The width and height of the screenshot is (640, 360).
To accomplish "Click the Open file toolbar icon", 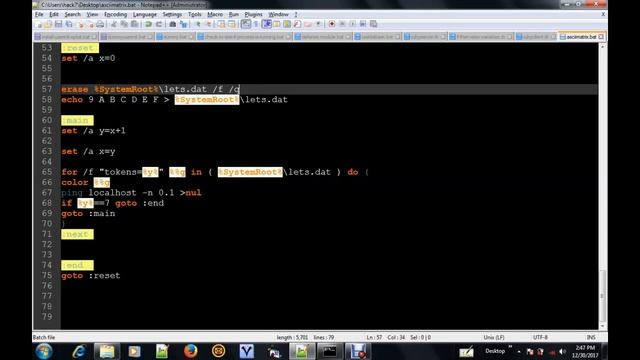I will point(48,24).
